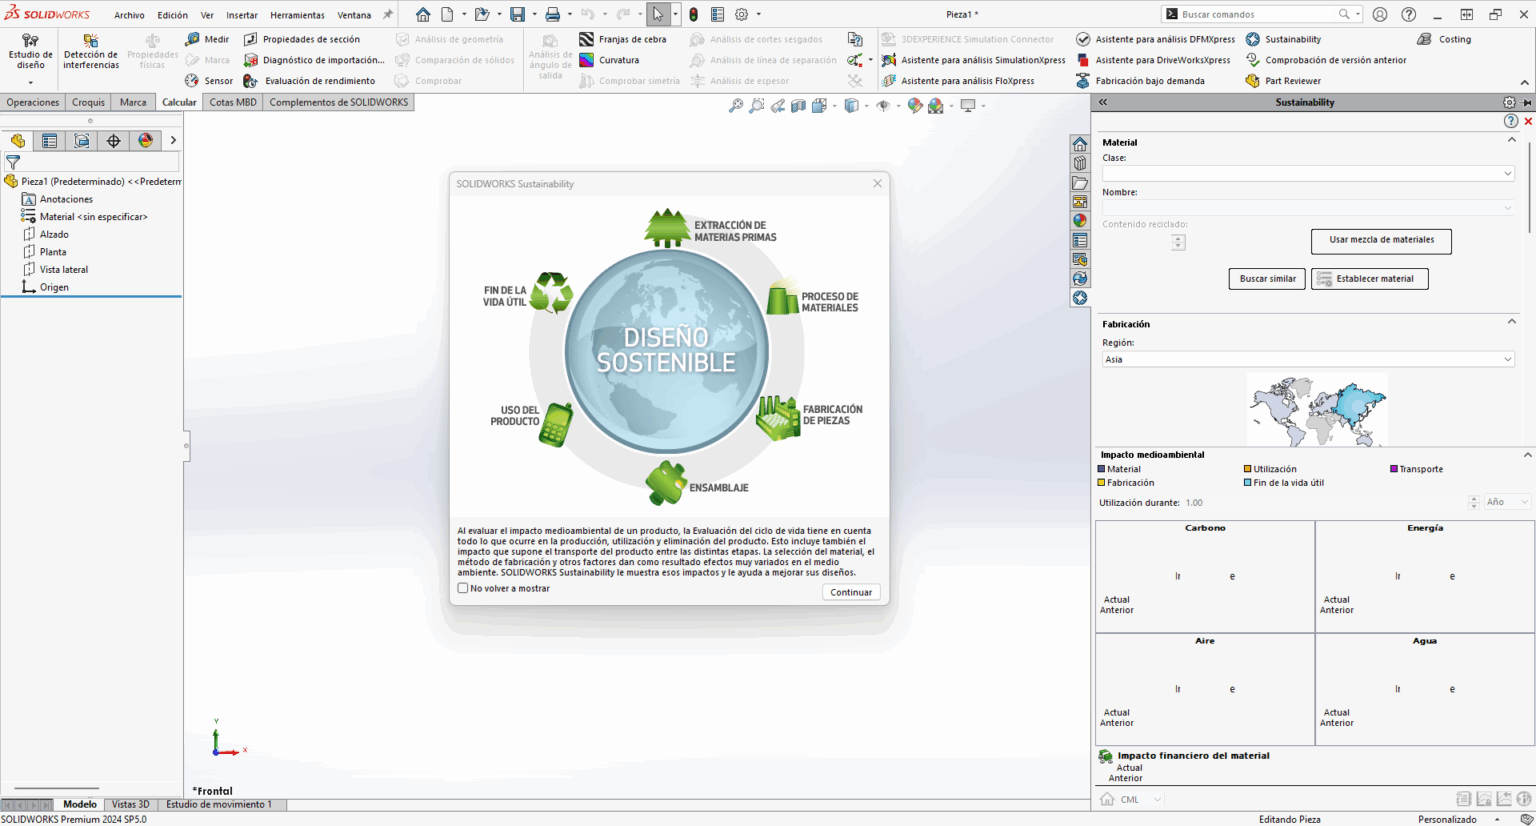Activate the Zoom to area tool
The width and height of the screenshot is (1536, 826).
coord(757,105)
